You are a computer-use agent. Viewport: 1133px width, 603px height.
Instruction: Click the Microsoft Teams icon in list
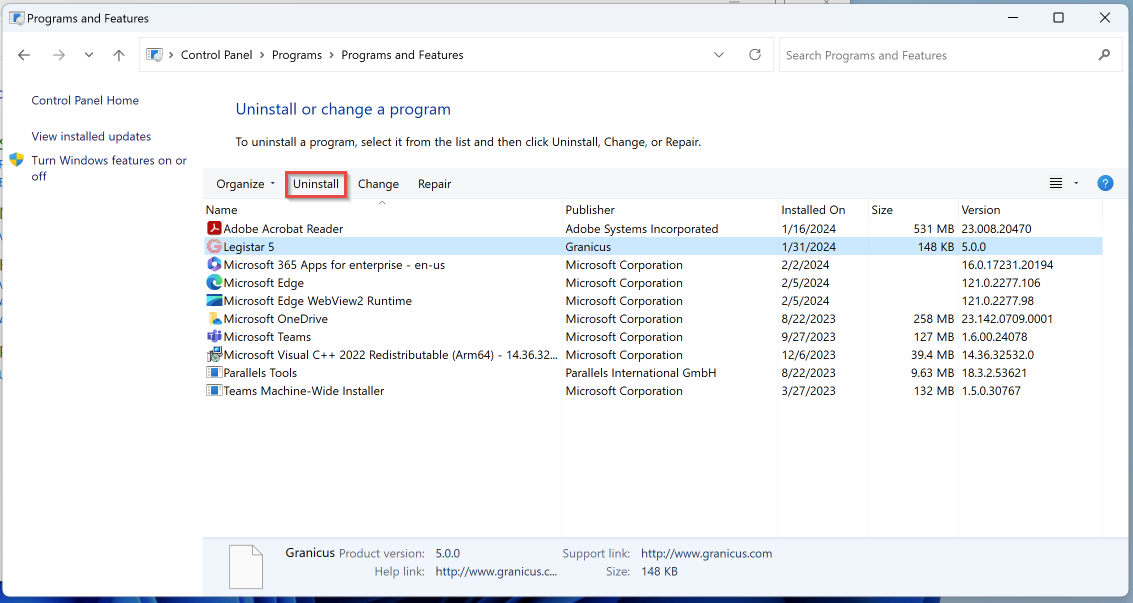click(214, 337)
